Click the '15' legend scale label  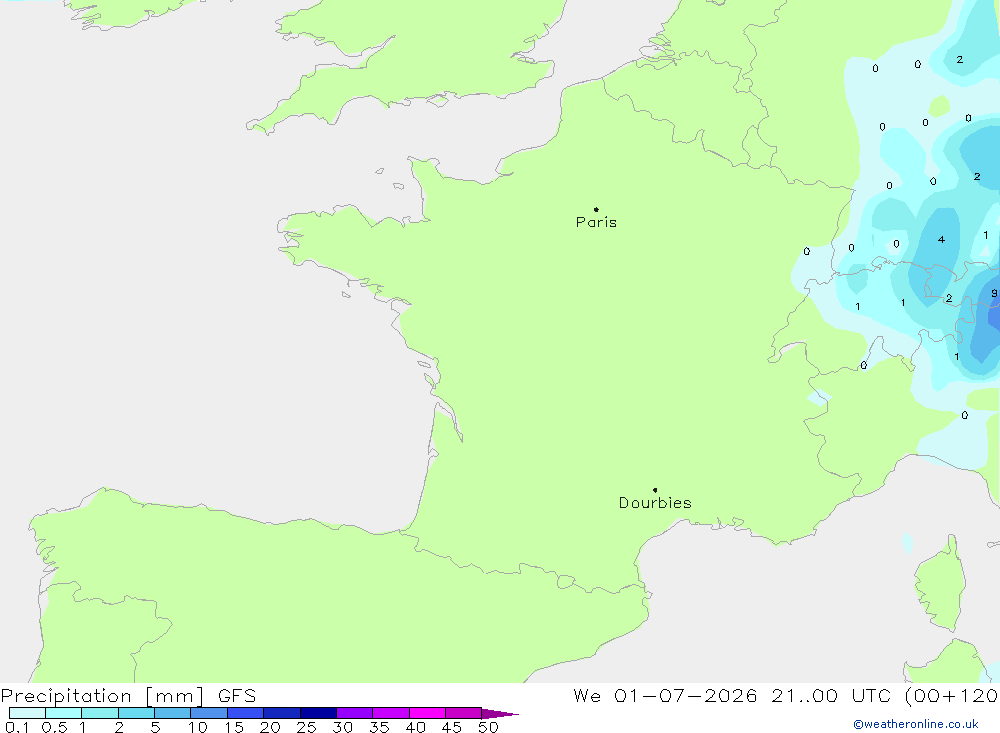click(x=234, y=727)
